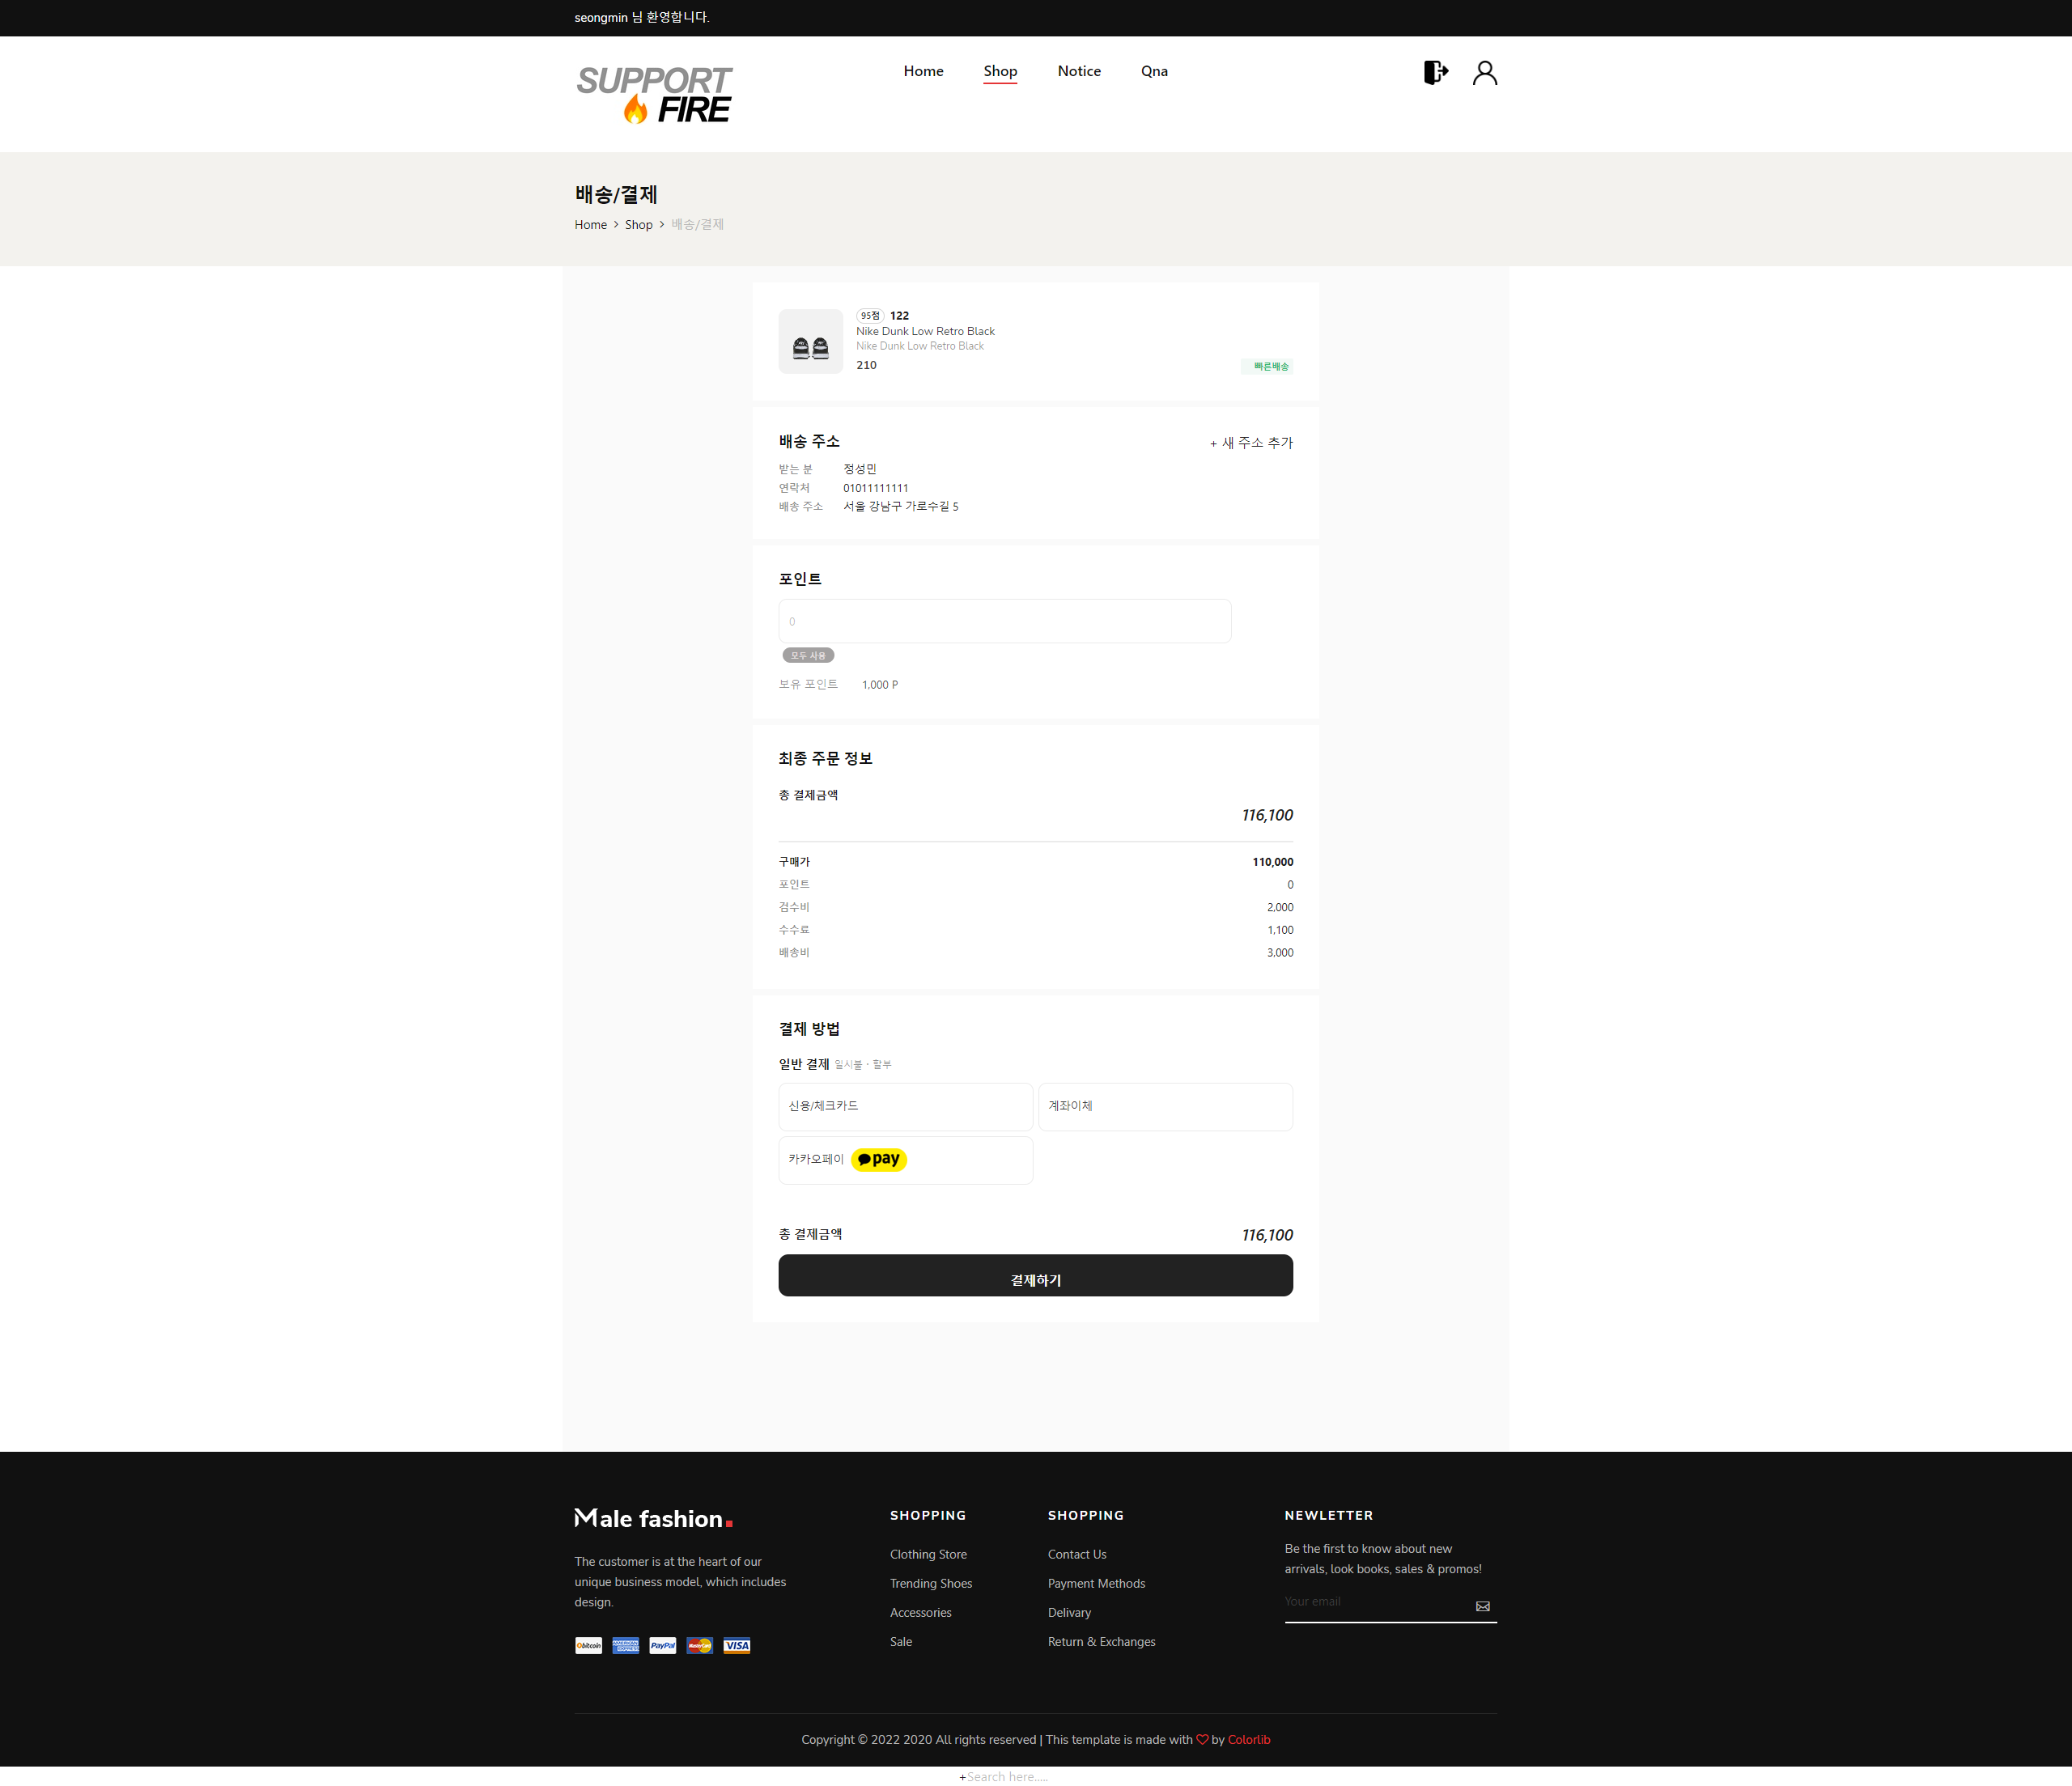Screen dimensions: 2072x1786
Task: Click the Mastercard icon in the footer
Action: point(699,1645)
